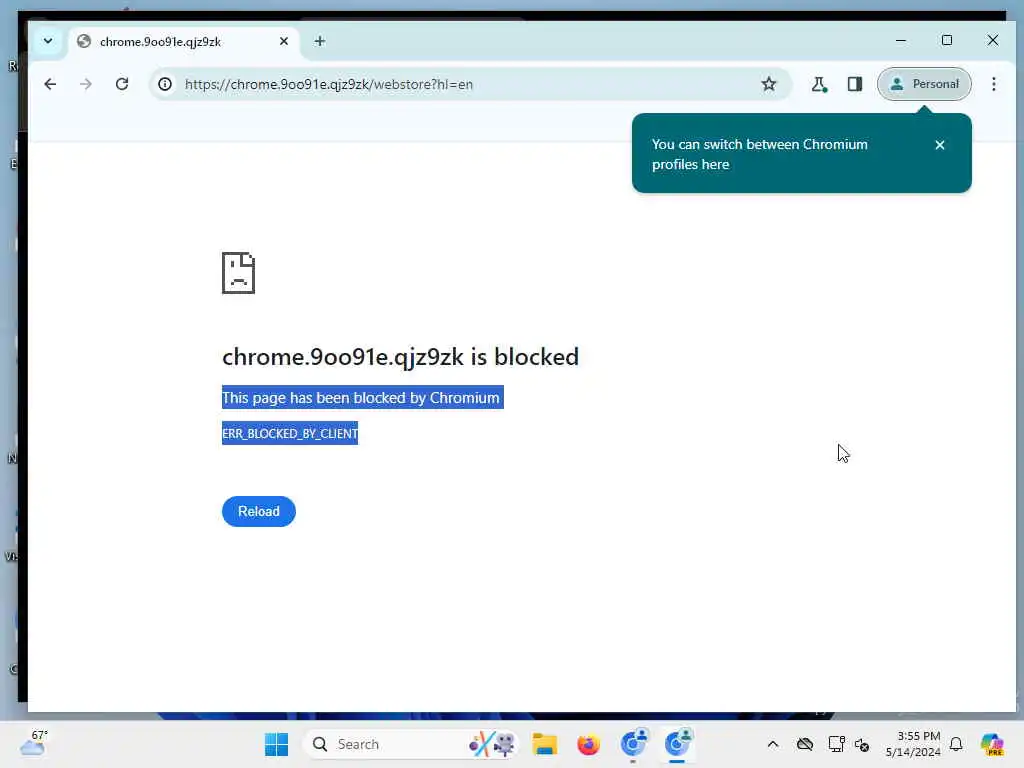Open the active Chromium taskbar icon
This screenshot has height=768, width=1024.
[x=677, y=743]
